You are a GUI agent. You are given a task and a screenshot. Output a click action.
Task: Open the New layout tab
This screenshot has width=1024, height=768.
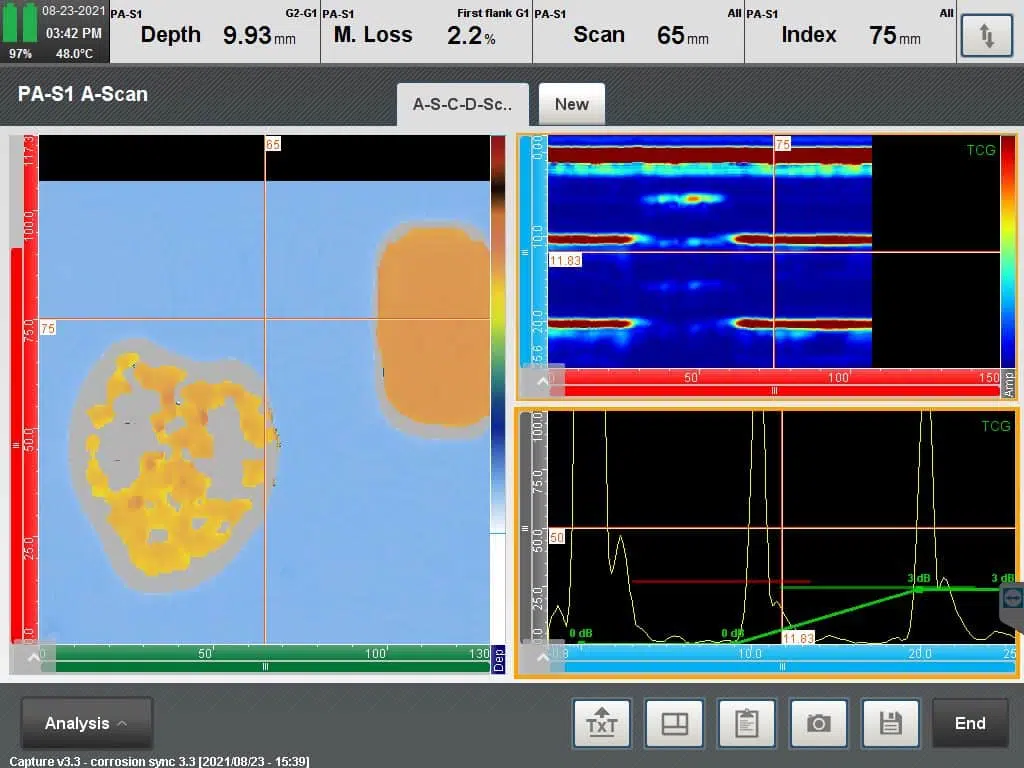coord(571,103)
